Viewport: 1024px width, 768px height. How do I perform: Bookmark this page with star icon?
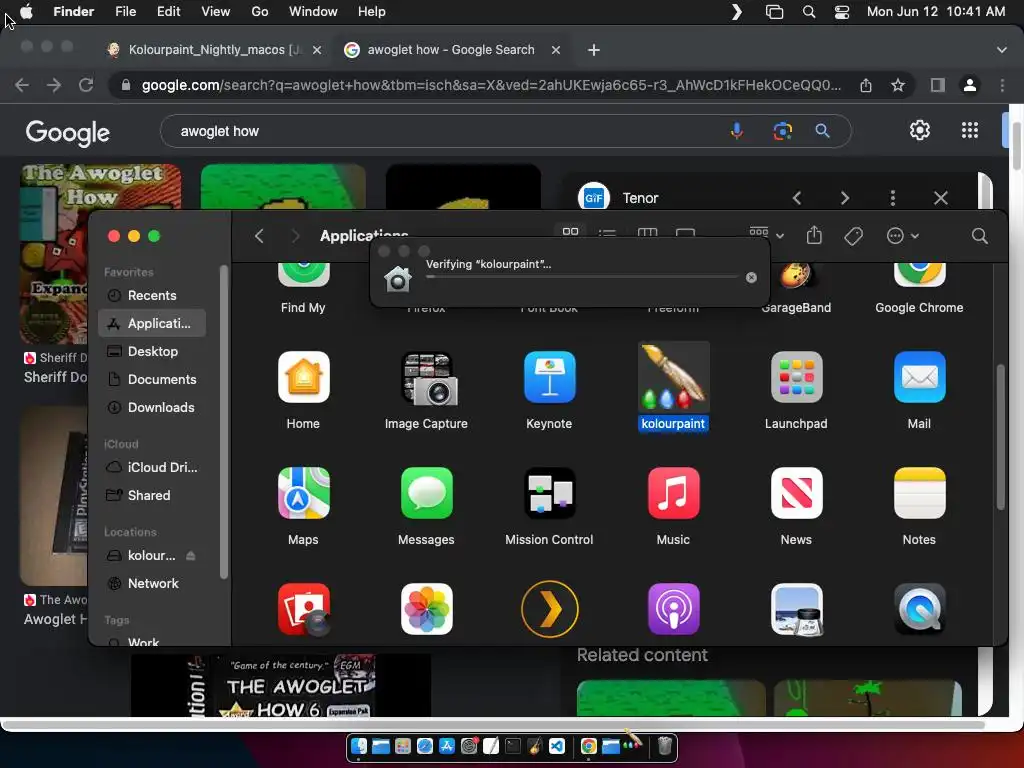[x=898, y=85]
